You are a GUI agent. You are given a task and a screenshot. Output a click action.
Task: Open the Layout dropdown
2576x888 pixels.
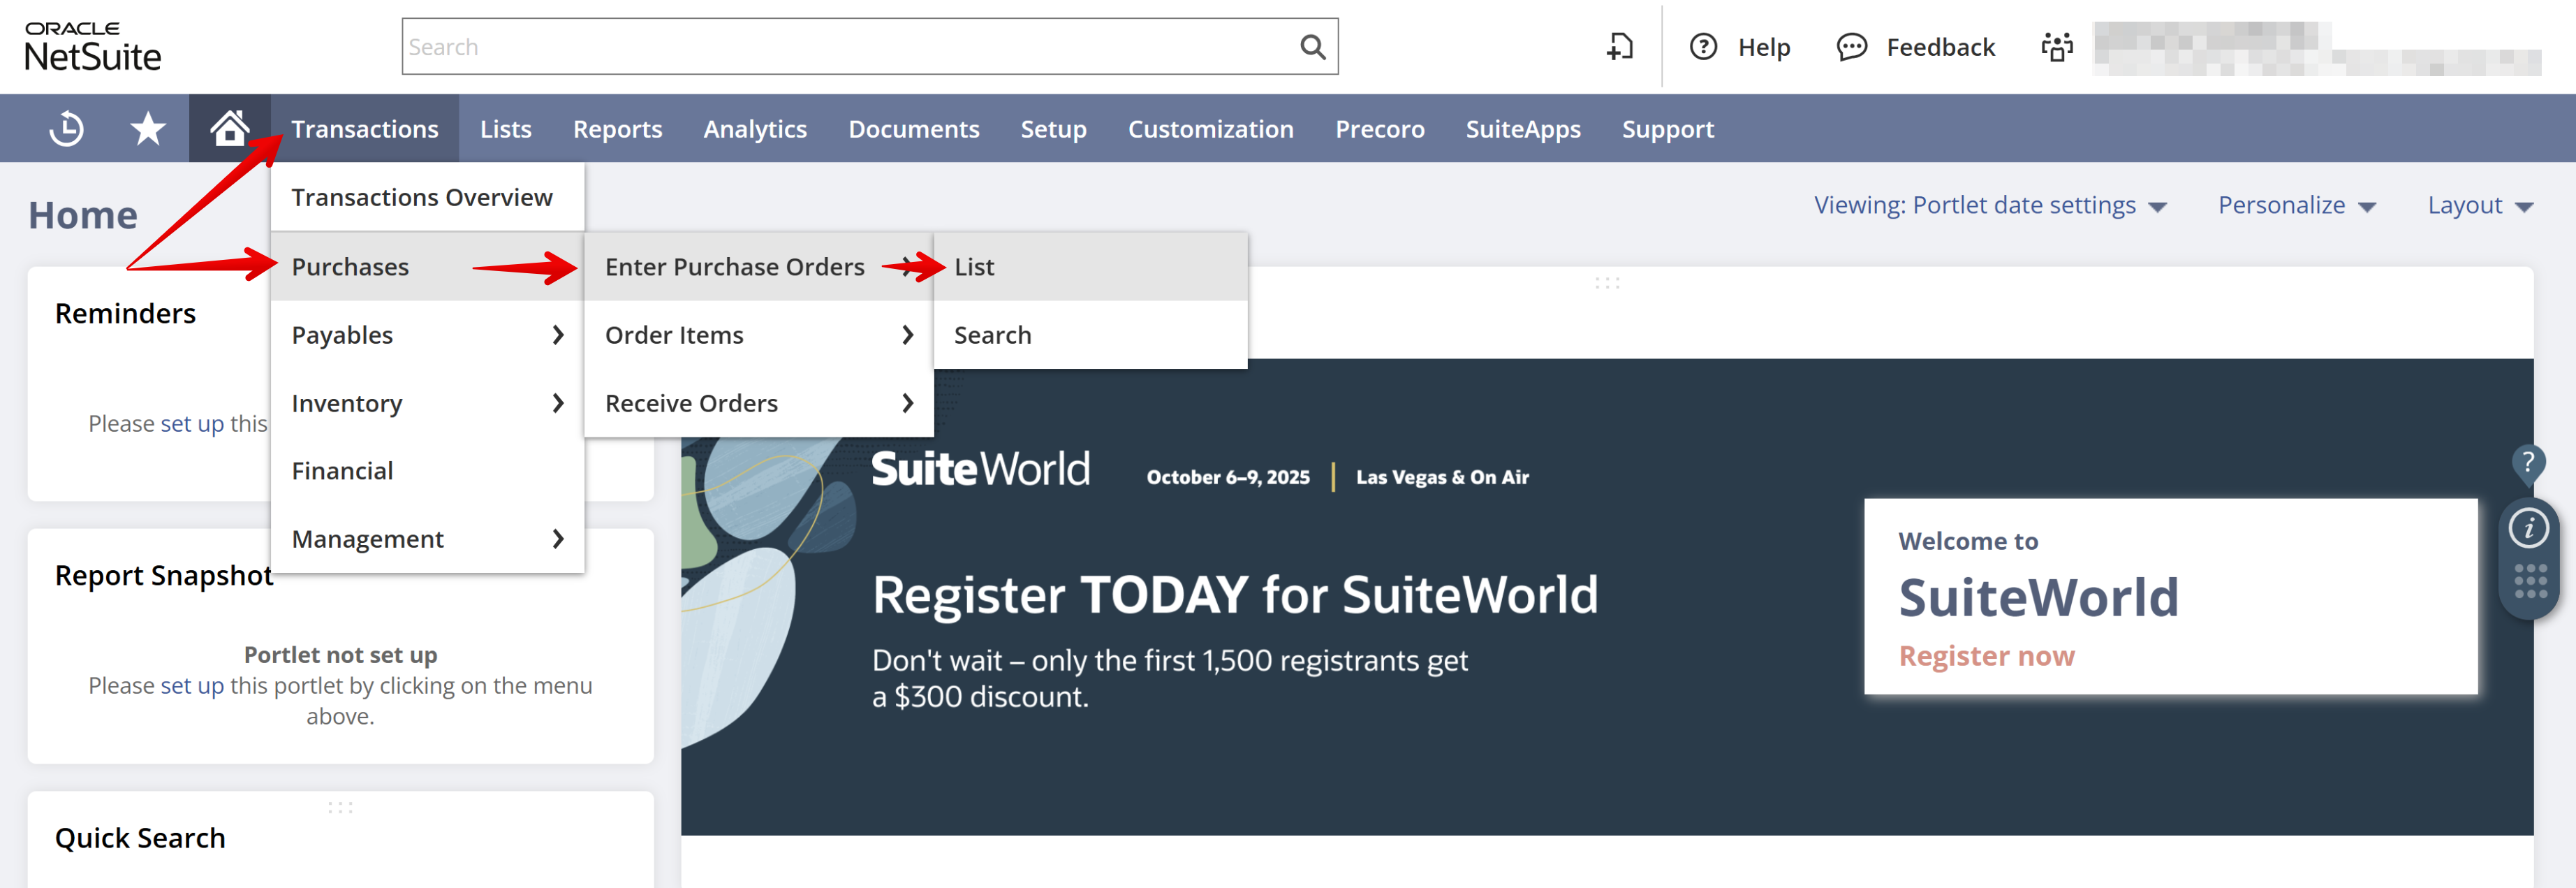[x=2480, y=206]
